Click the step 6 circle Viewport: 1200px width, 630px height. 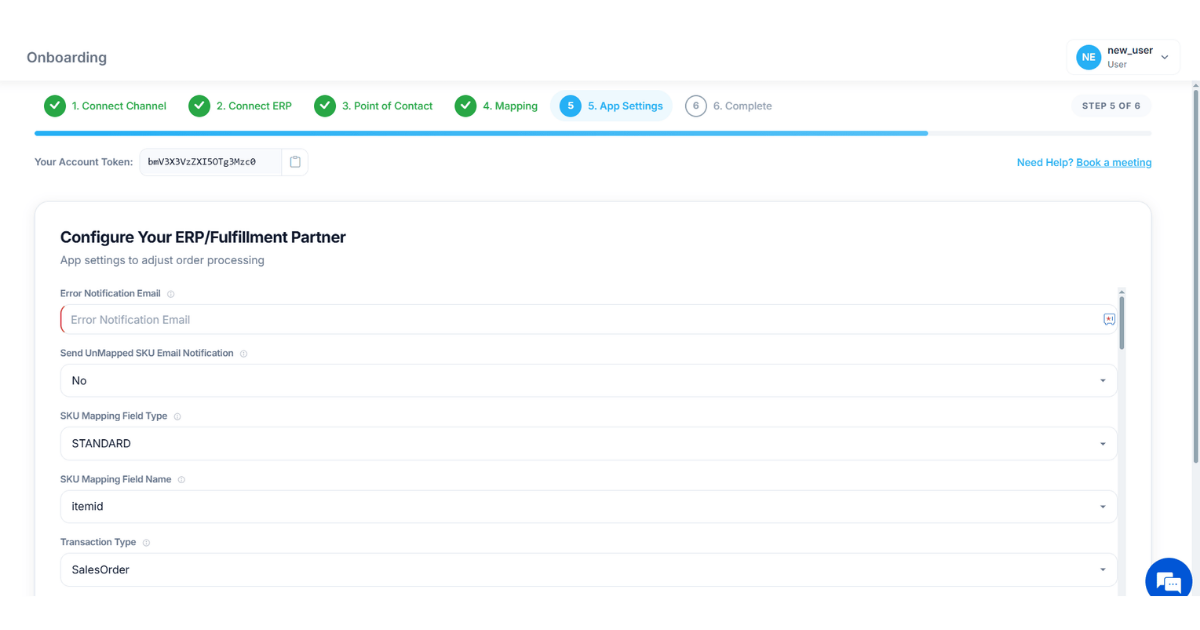(x=696, y=106)
